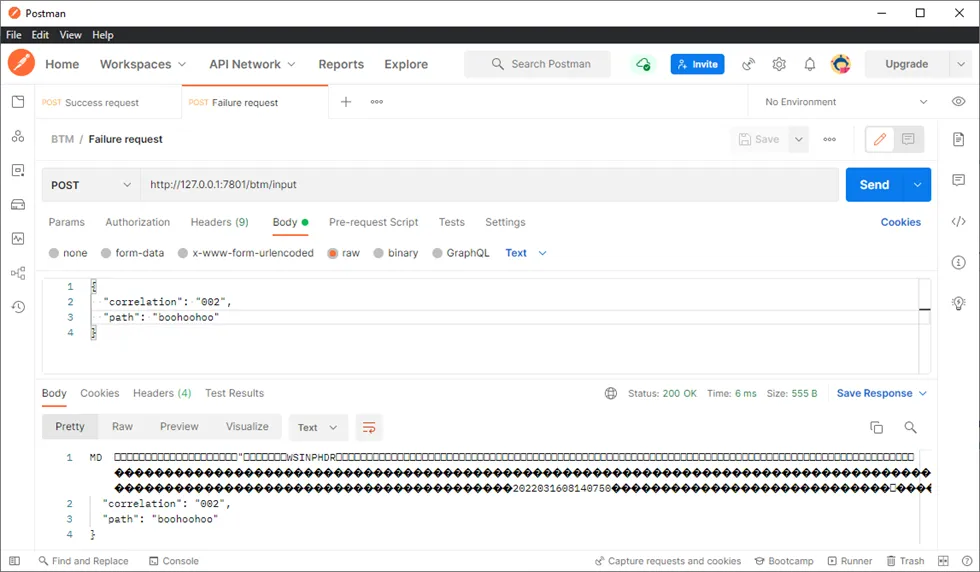Viewport: 980px width, 572px height.
Task: Open the related requests lightbulb icon
Action: pyautogui.click(x=958, y=304)
